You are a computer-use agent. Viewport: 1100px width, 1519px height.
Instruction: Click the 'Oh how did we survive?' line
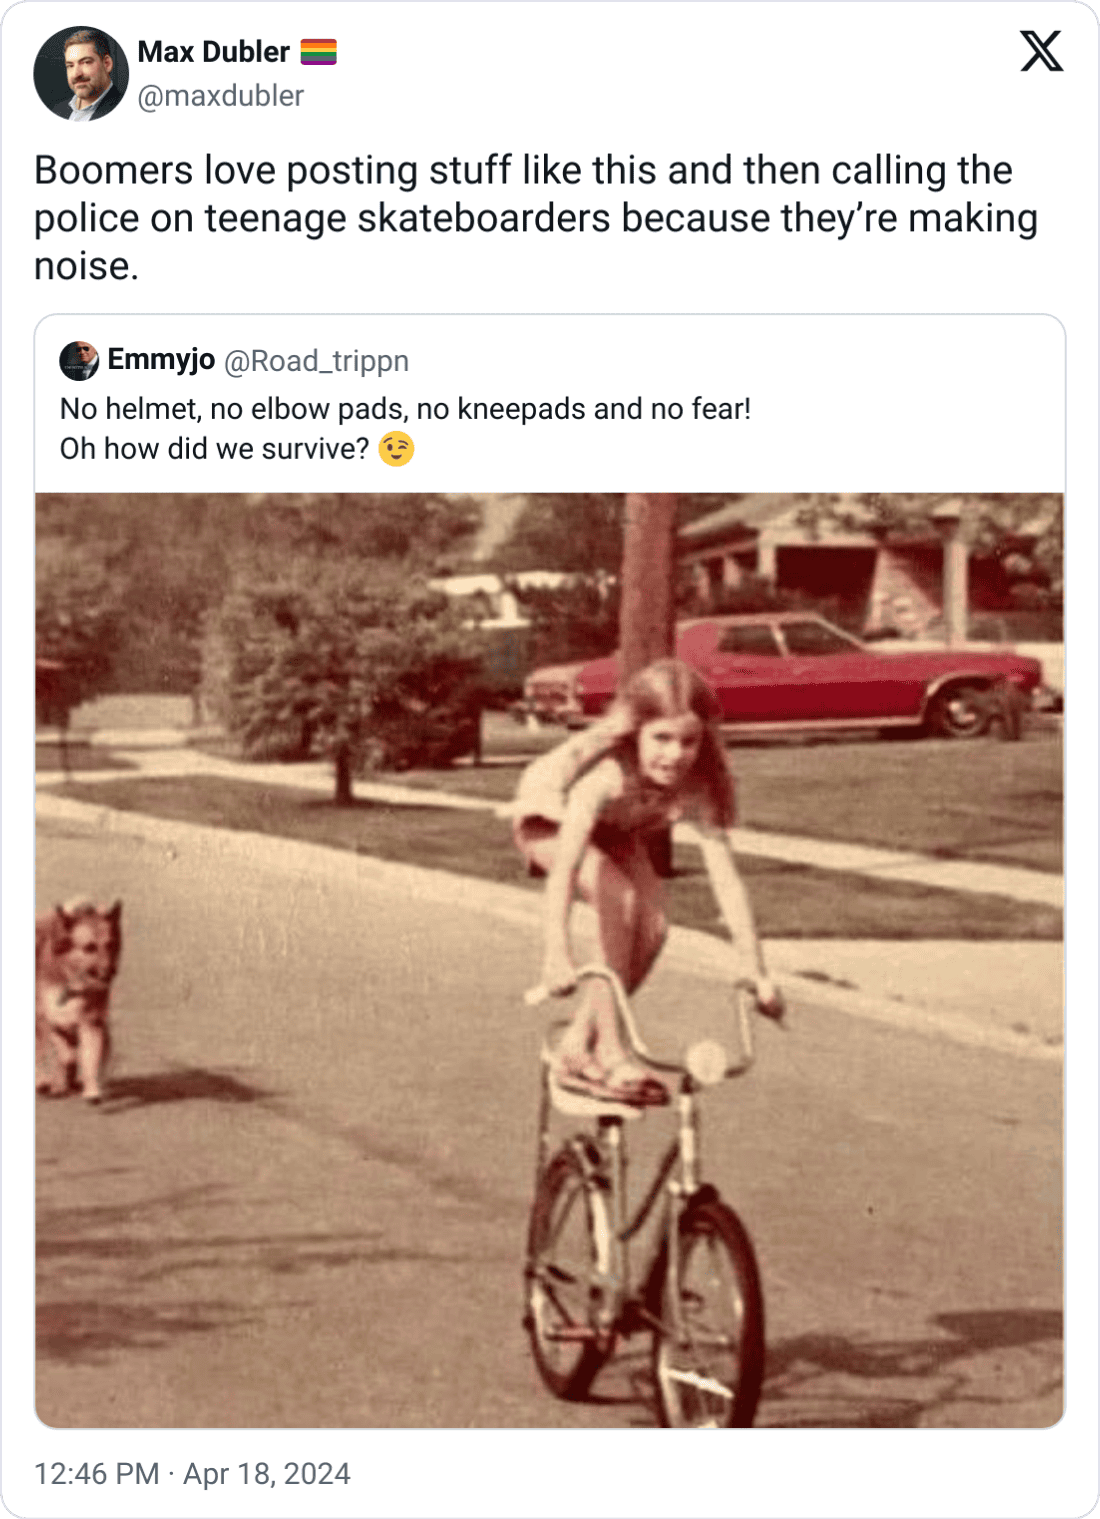point(215,449)
